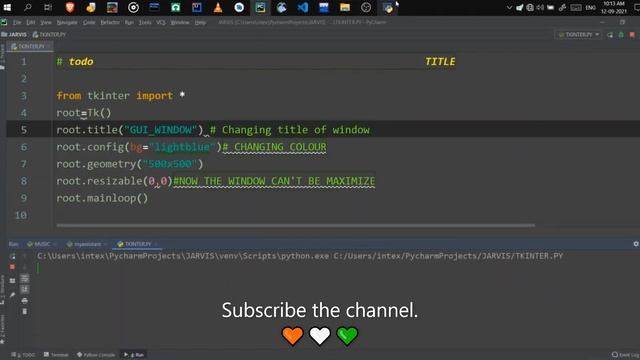Click the pin tab icon in Run panel

click(12, 295)
